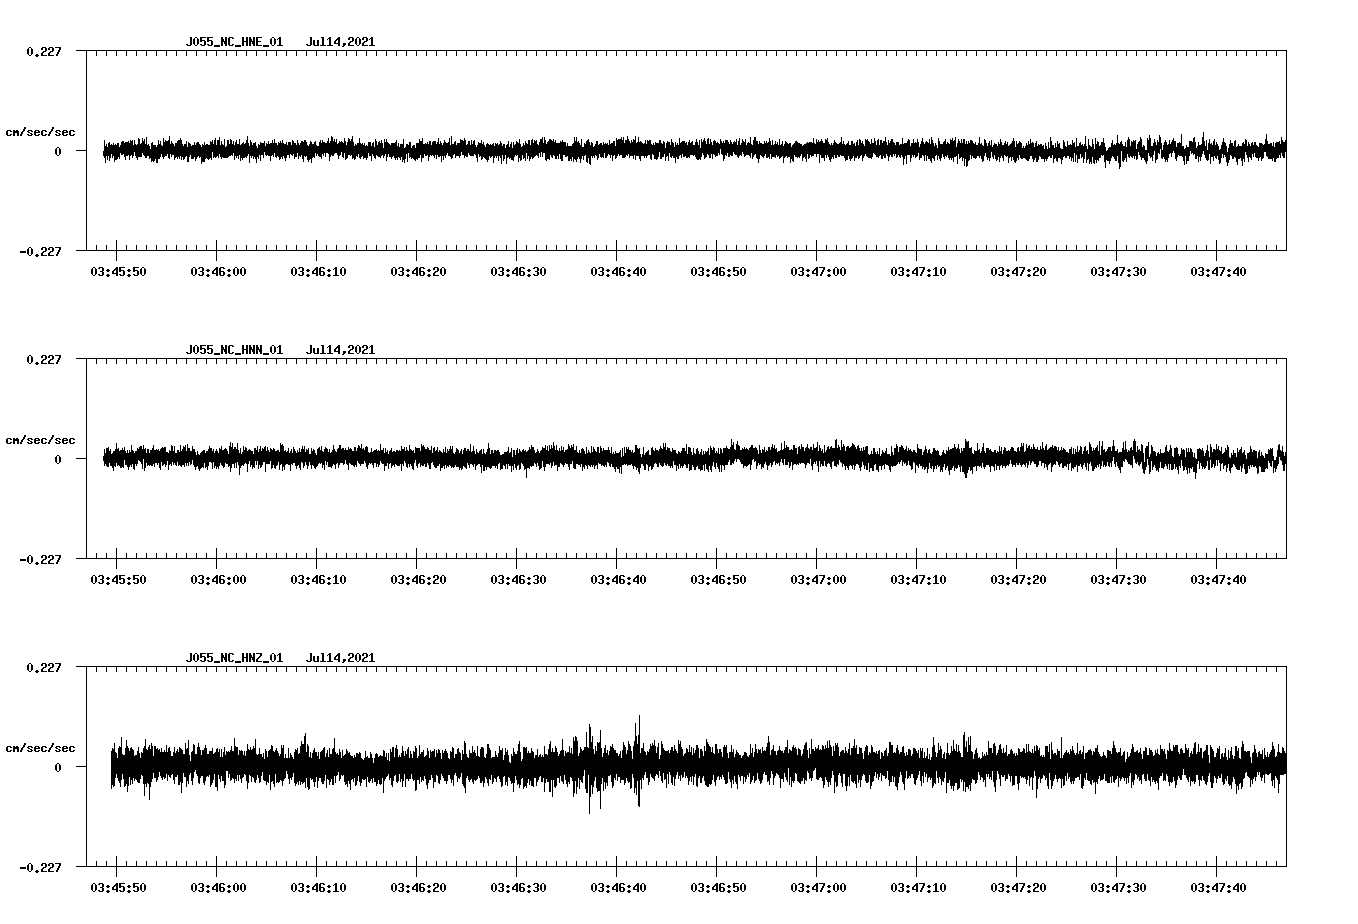Image resolution: width=1358 pixels, height=924 pixels.
Task: Click the cm/sec/sec unit label on bottom plot
Action: tap(41, 746)
